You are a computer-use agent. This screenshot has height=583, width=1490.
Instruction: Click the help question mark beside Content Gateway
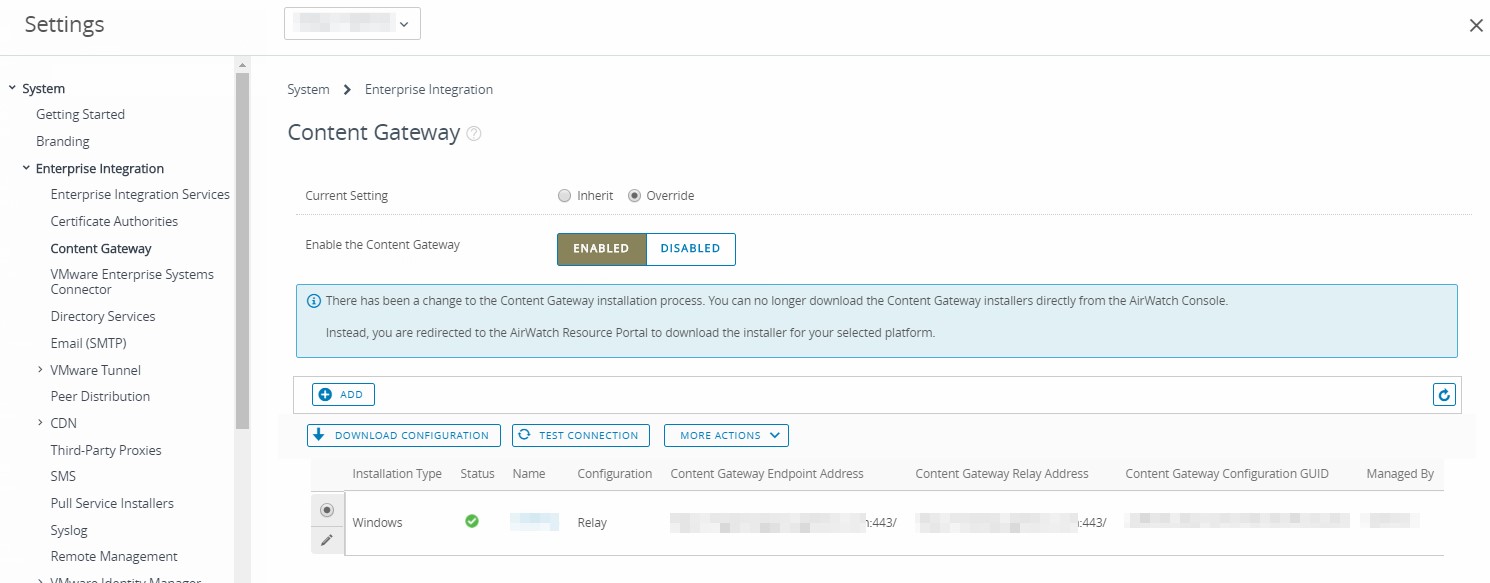point(474,134)
